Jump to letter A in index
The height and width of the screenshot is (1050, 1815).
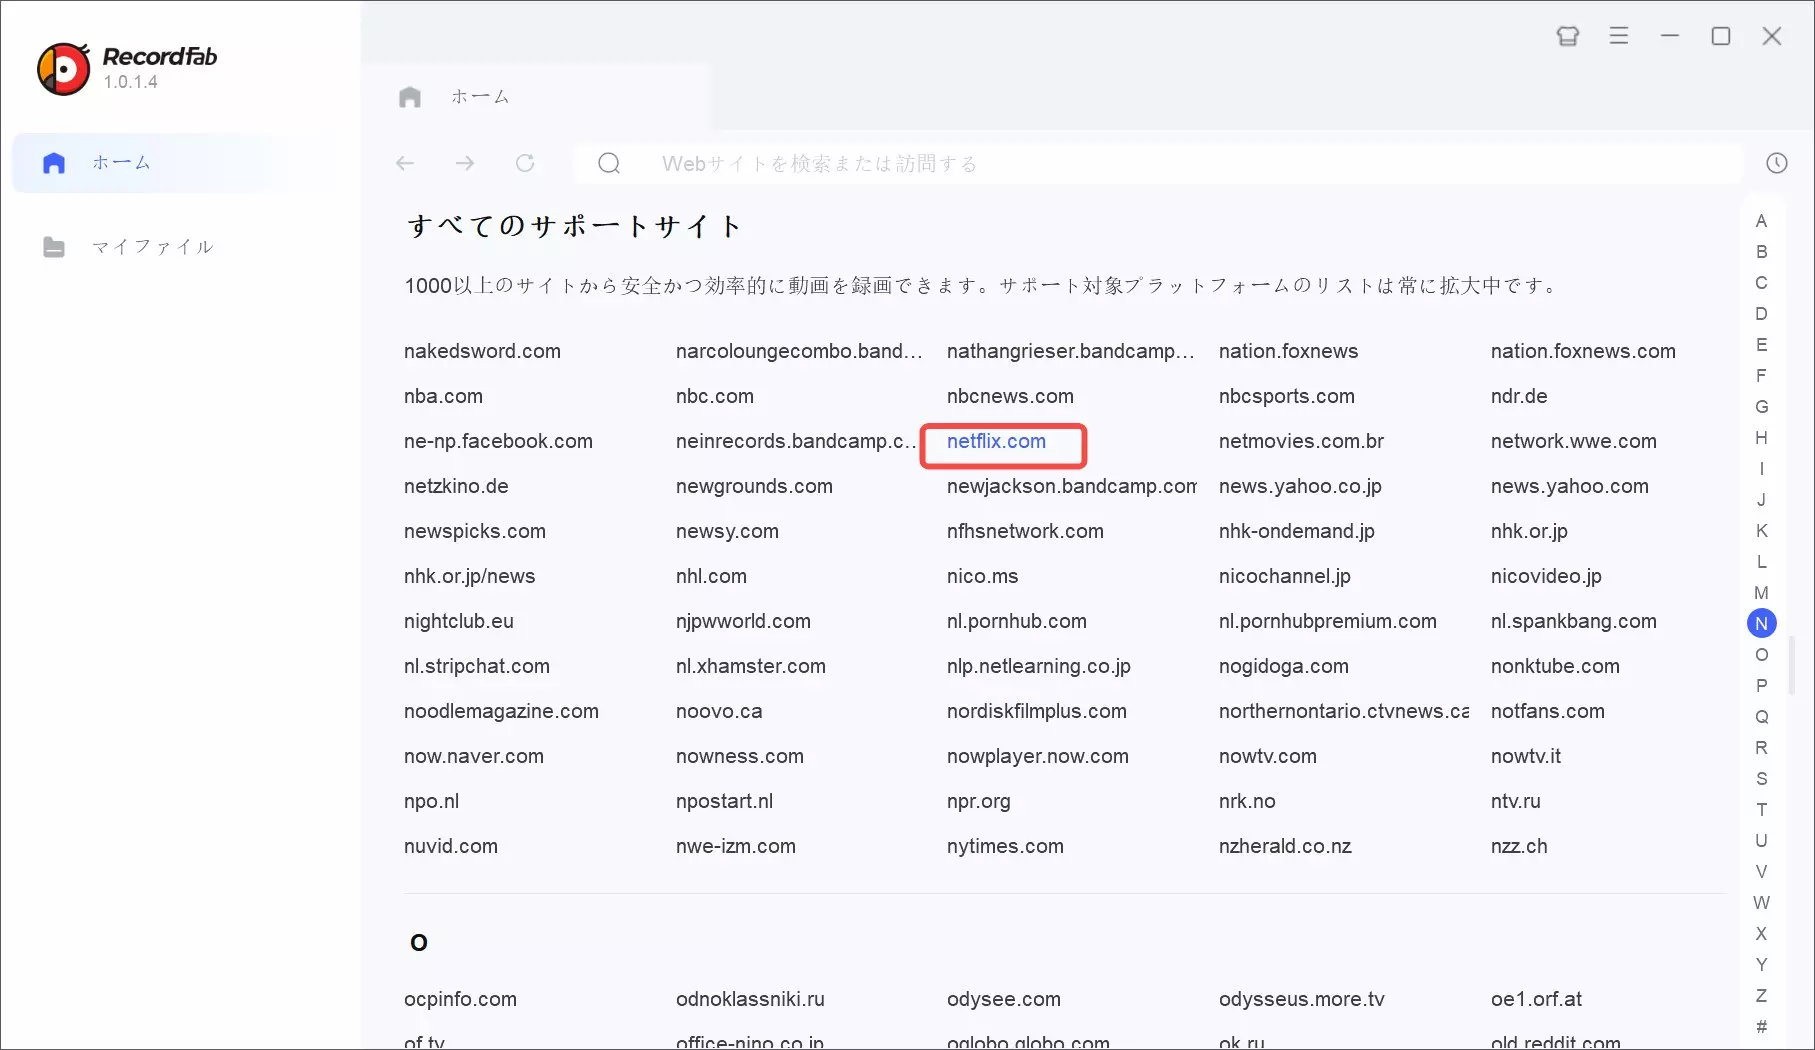pyautogui.click(x=1762, y=221)
